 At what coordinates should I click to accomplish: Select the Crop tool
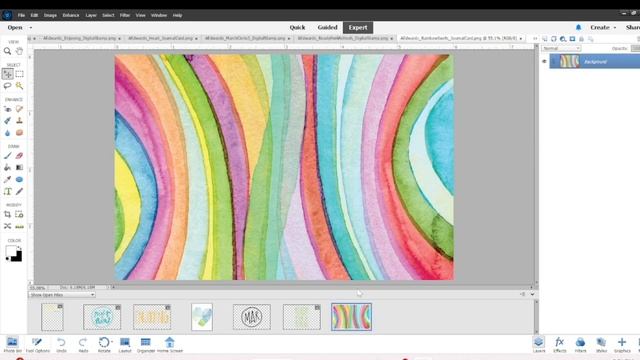pyautogui.click(x=7, y=214)
